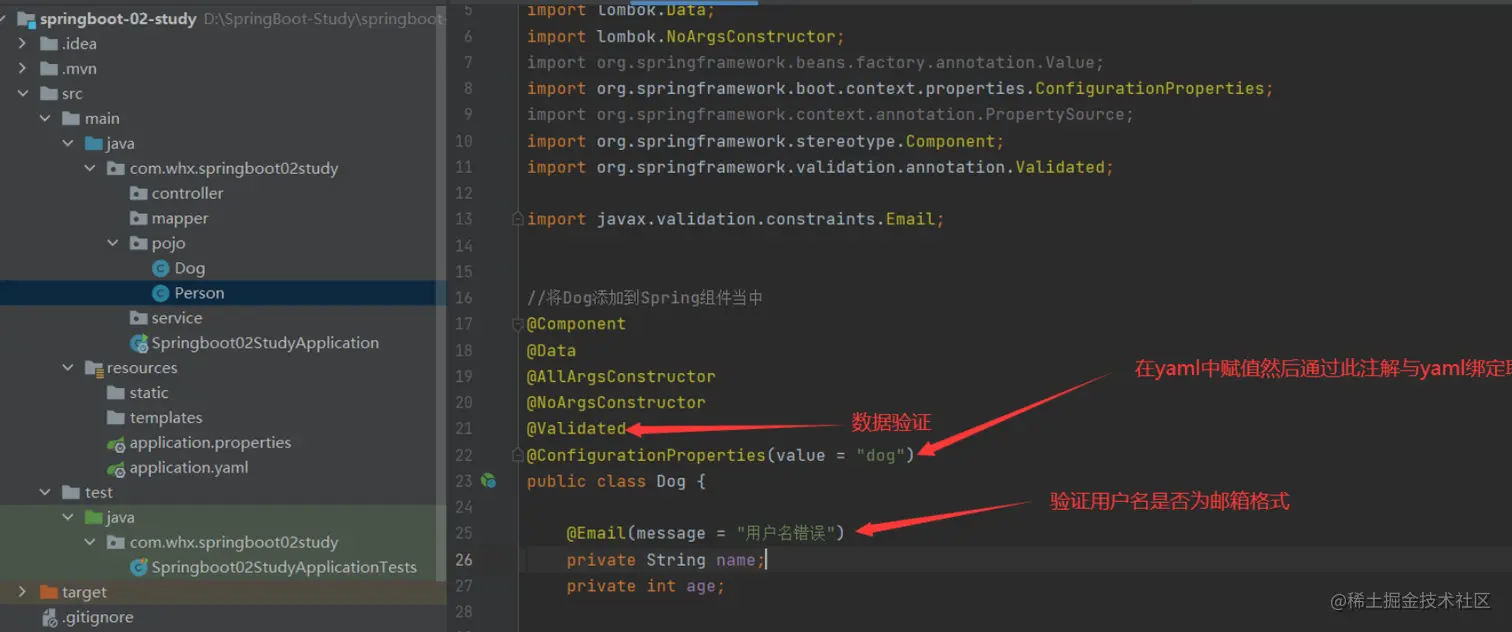Expand the .mvn folder chevron
The width and height of the screenshot is (1512, 632).
point(22,69)
